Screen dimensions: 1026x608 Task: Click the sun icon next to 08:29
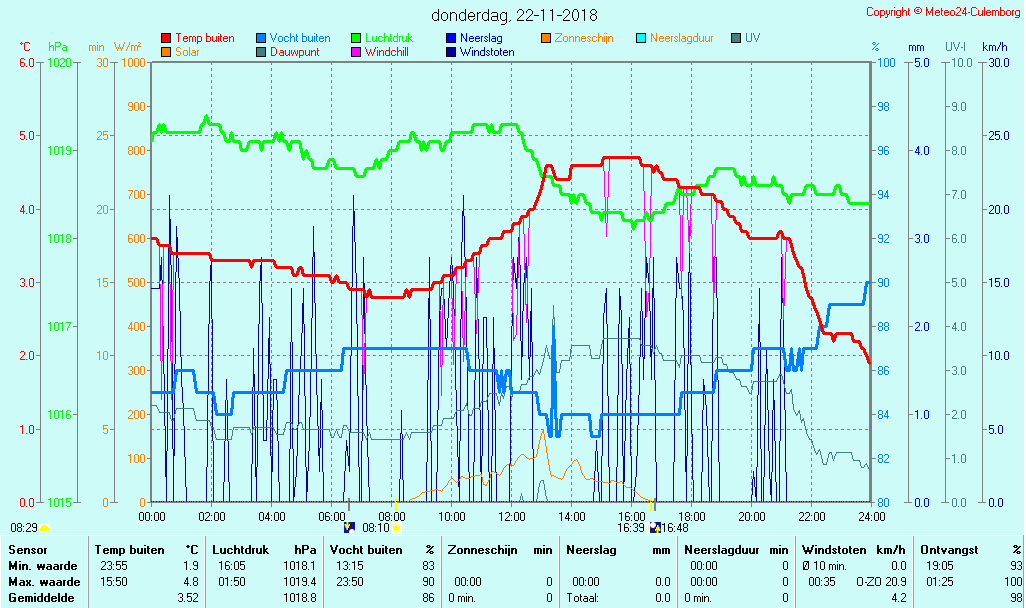pos(45,528)
